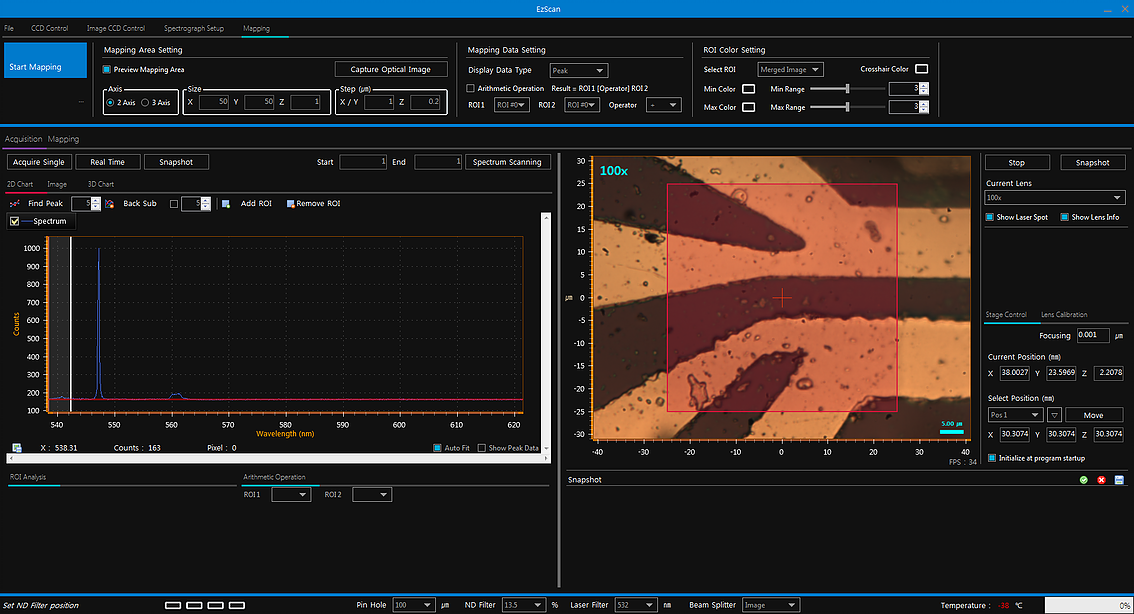Open the Acquisition sub-tab

[24, 139]
